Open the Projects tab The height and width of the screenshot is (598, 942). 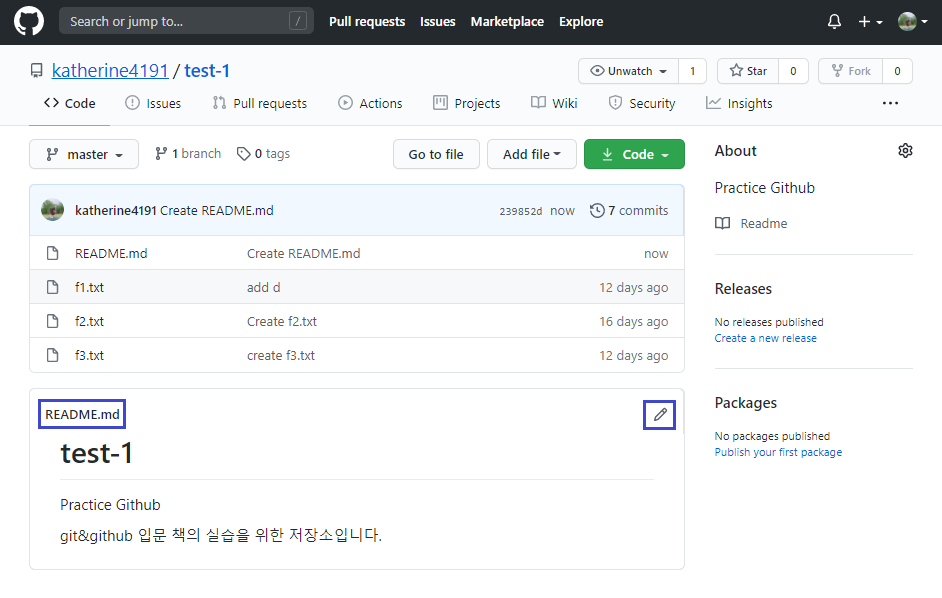[x=467, y=103]
